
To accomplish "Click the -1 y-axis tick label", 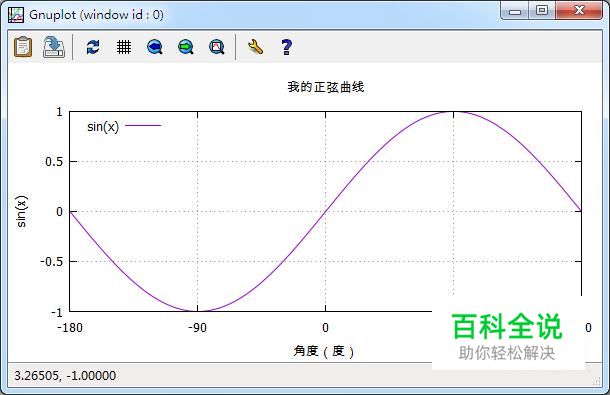I will tap(57, 312).
